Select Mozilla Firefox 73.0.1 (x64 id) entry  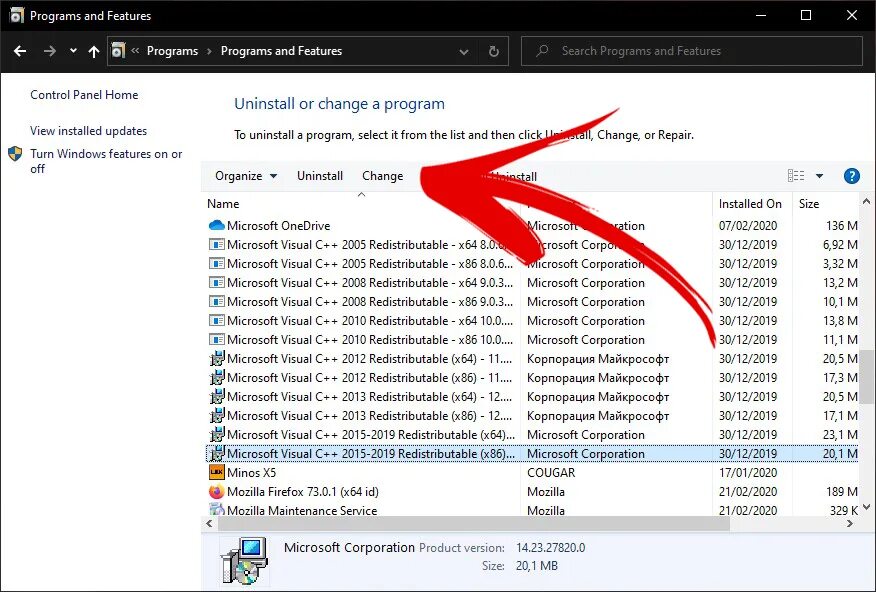303,491
